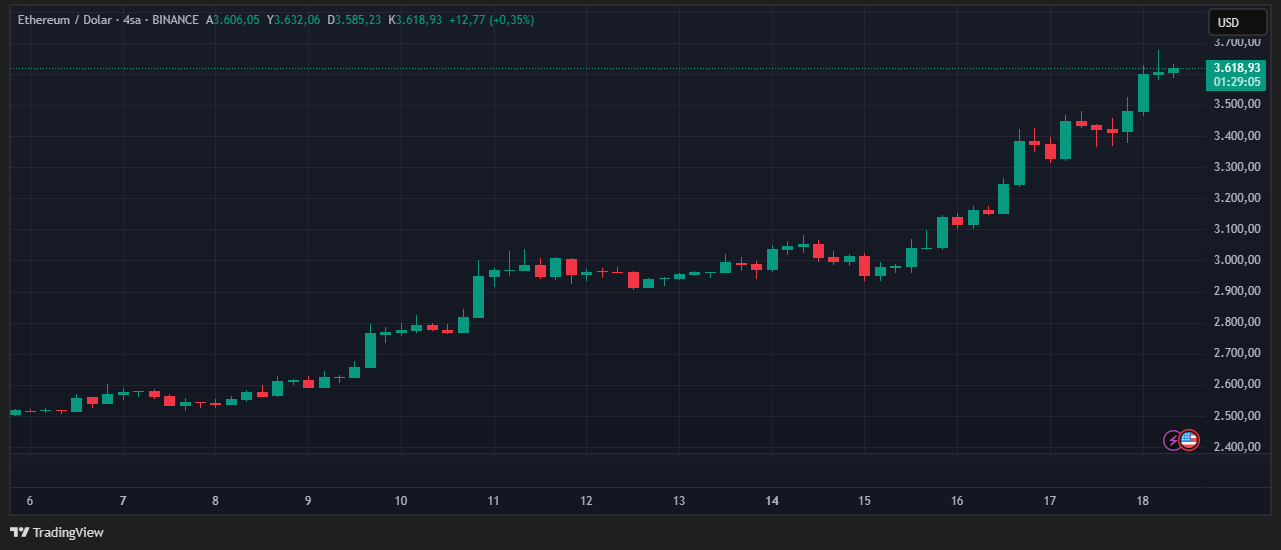Click the Ethereum / Dolar symbol title
Screen dimensions: 1281x550
(x=65, y=20)
